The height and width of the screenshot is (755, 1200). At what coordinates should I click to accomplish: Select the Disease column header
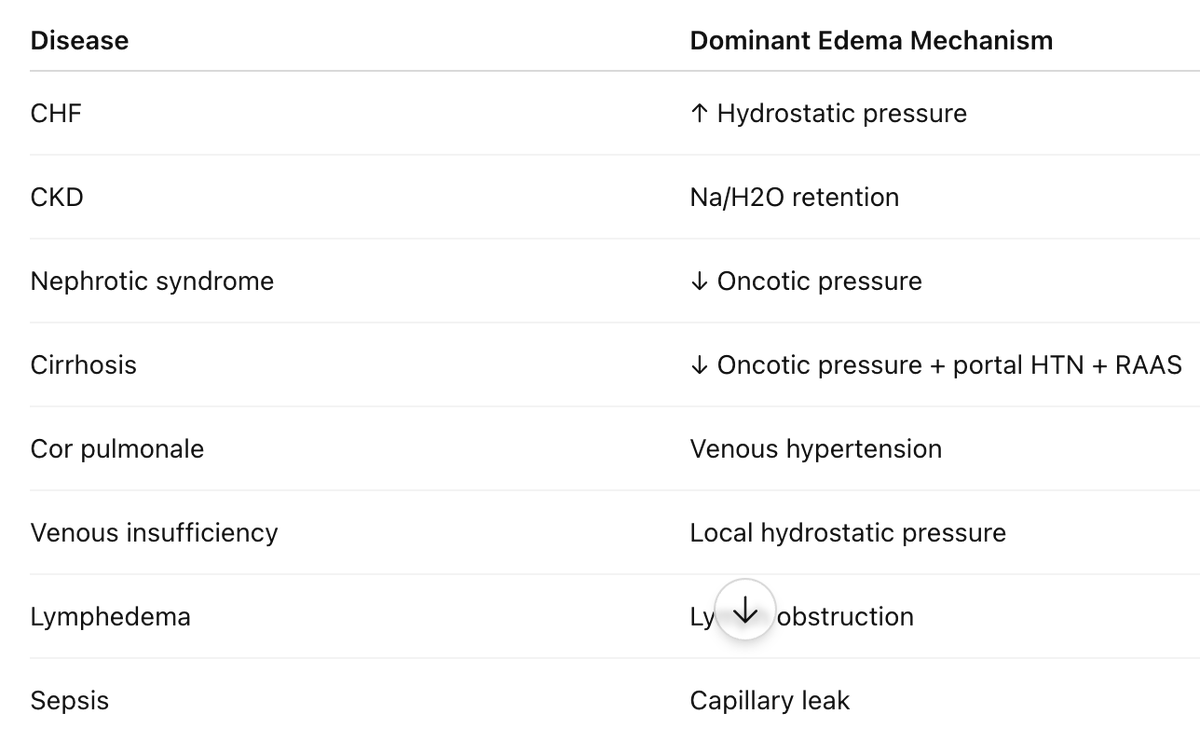[80, 41]
